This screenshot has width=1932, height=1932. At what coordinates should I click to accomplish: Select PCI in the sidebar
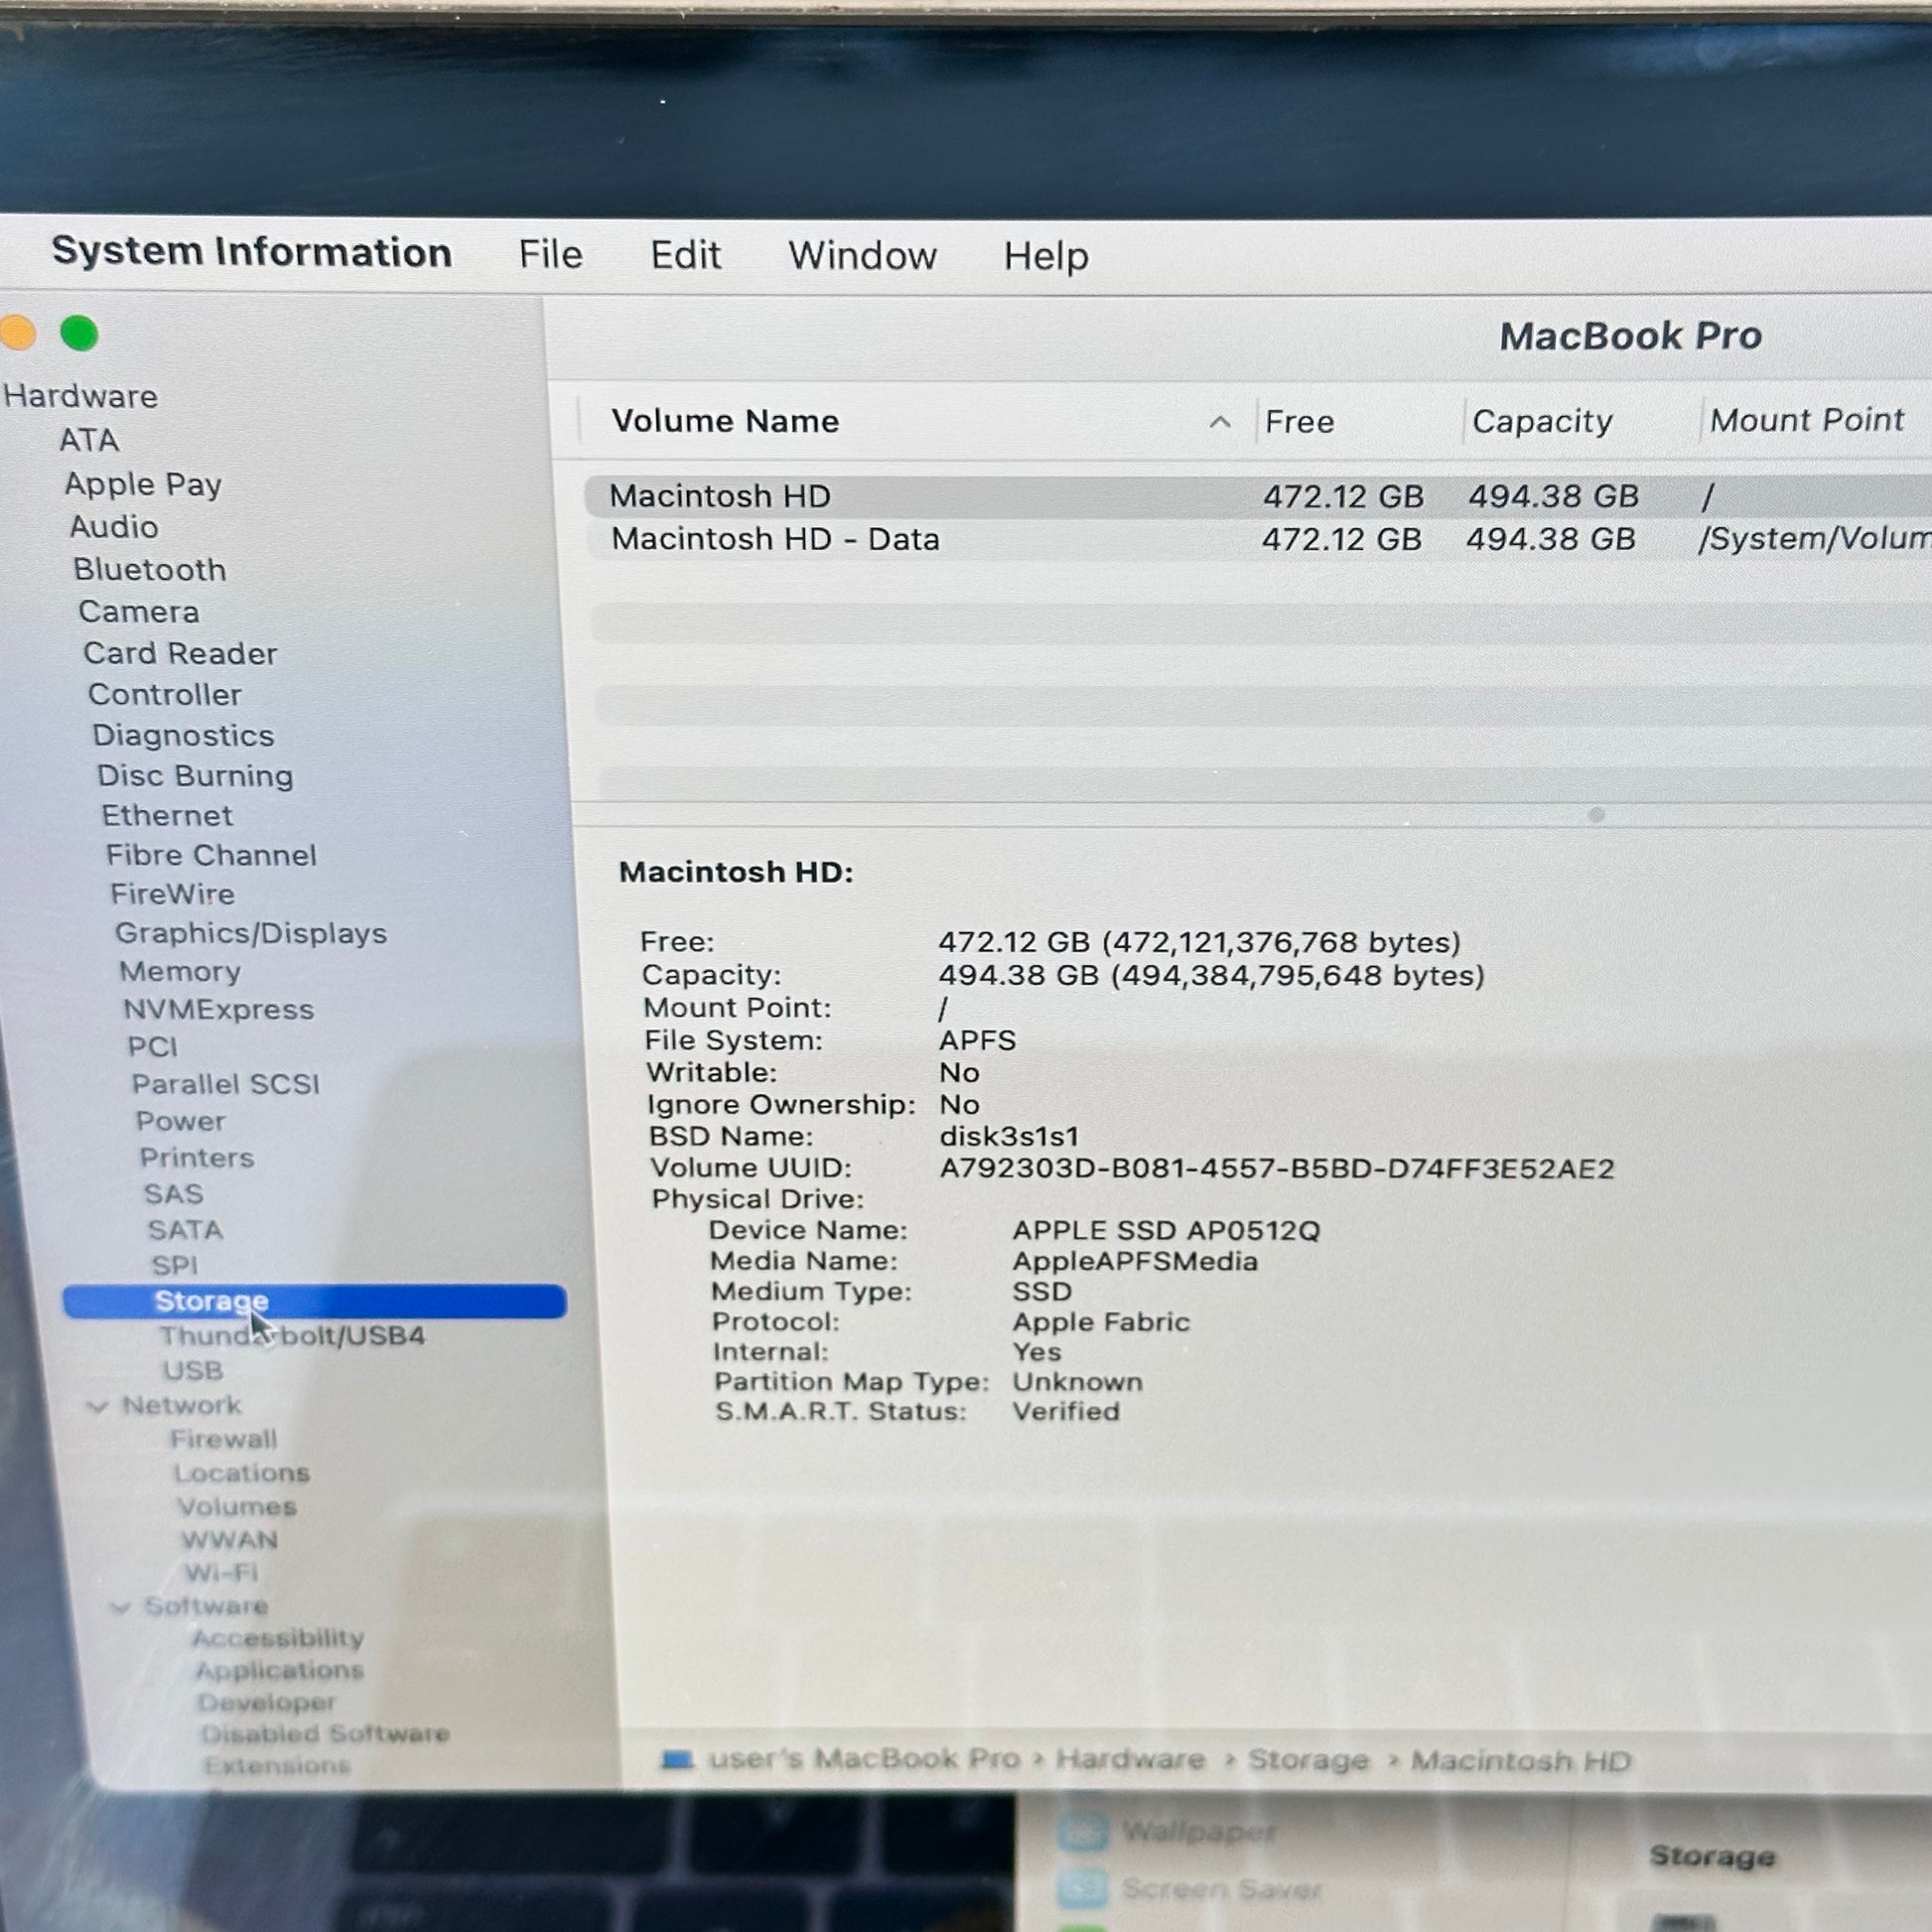point(152,1046)
